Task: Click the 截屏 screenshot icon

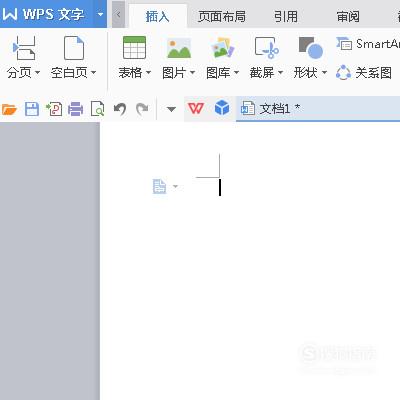Action: click(x=267, y=48)
